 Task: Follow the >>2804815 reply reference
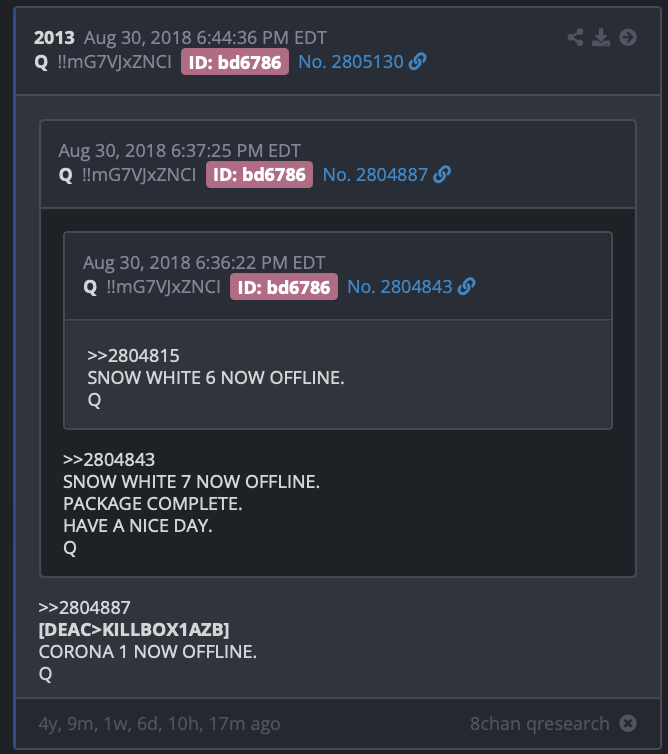[133, 356]
